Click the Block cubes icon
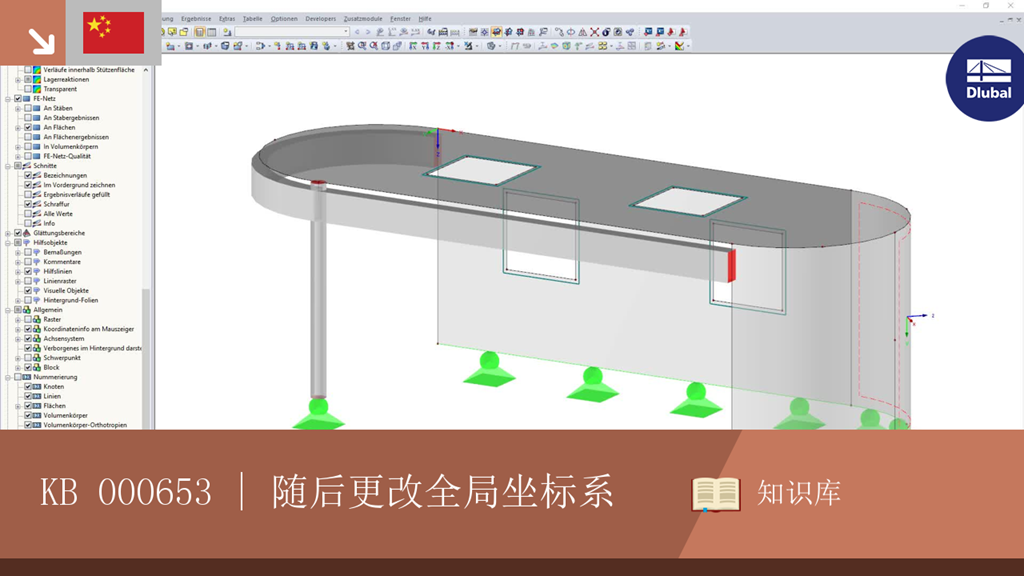The image size is (1024, 576). pos(37,367)
